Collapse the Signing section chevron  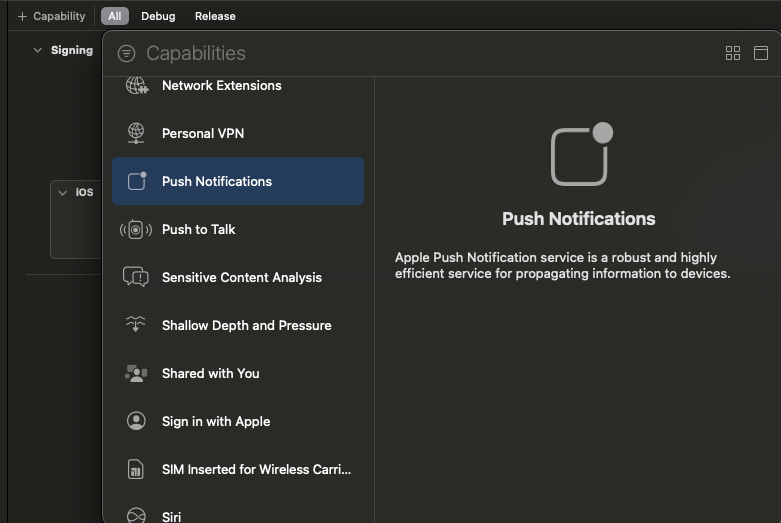tap(37, 50)
